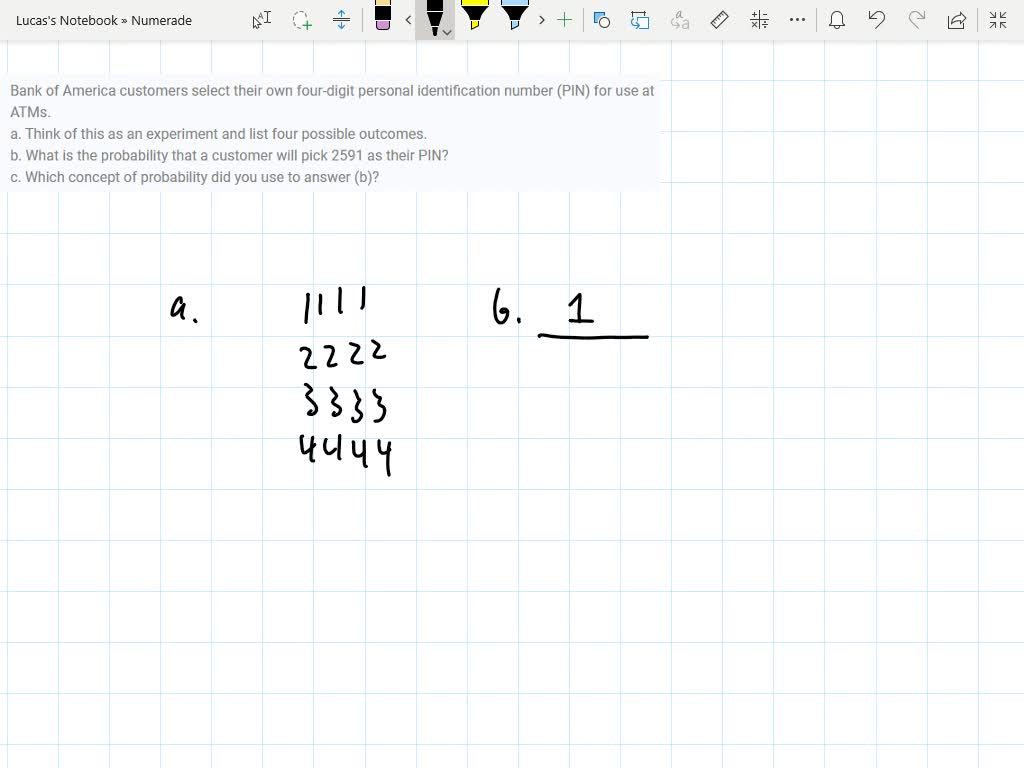Click the Insert Space tool
This screenshot has height=768, width=1024.
point(341,20)
